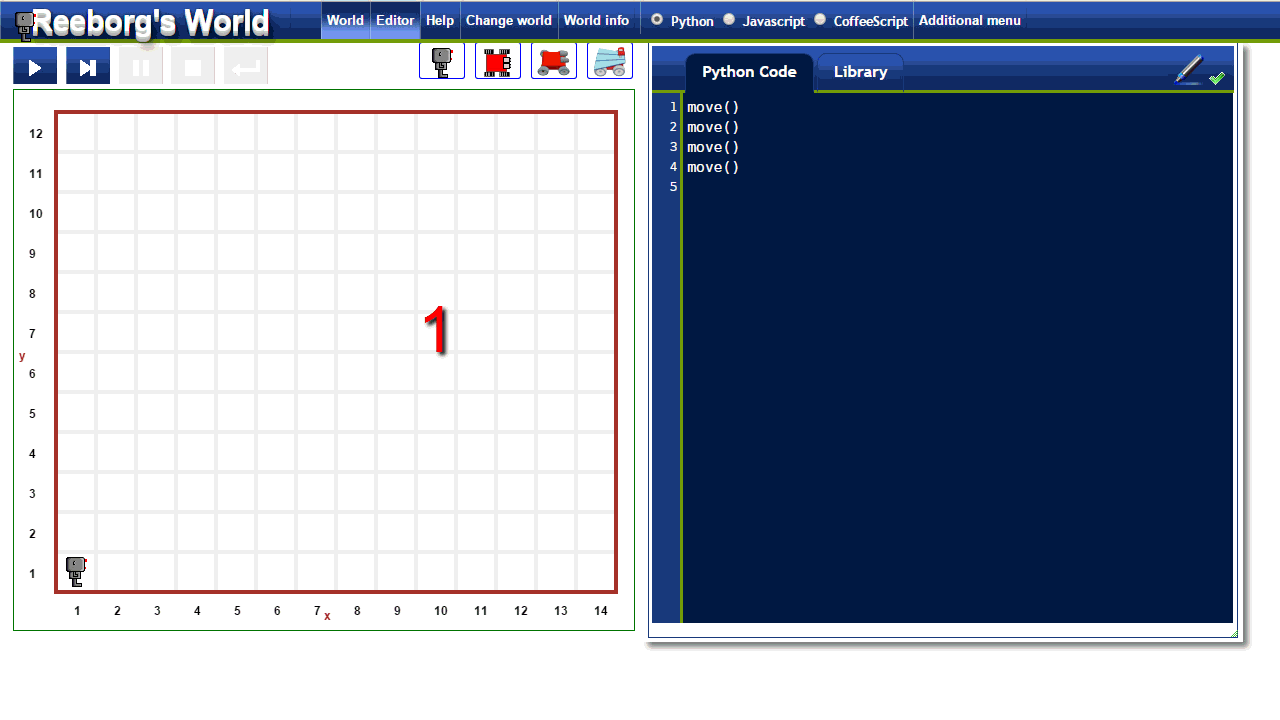This screenshot has height=720, width=1280.
Task: Select the Python language radio button
Action: click(x=657, y=19)
